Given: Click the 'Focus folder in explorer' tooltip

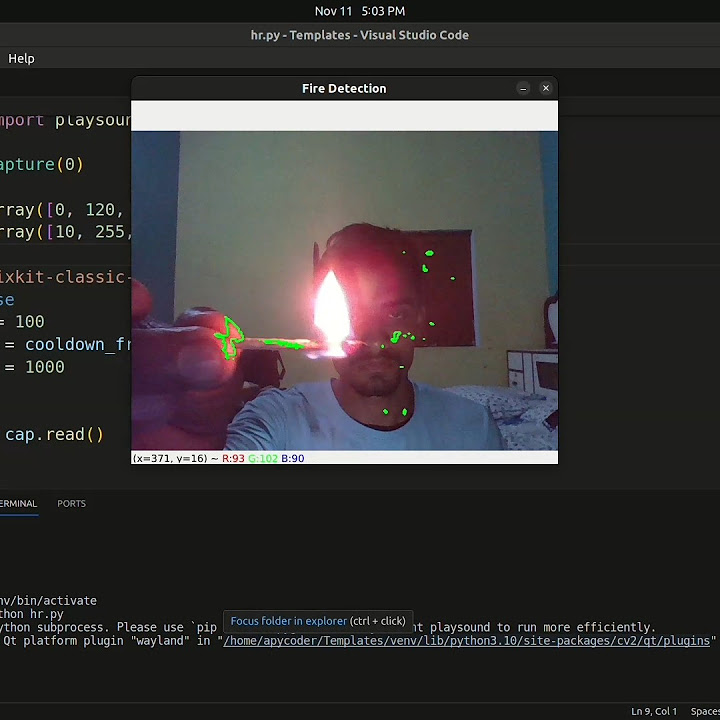Looking at the screenshot, I should tap(318, 621).
